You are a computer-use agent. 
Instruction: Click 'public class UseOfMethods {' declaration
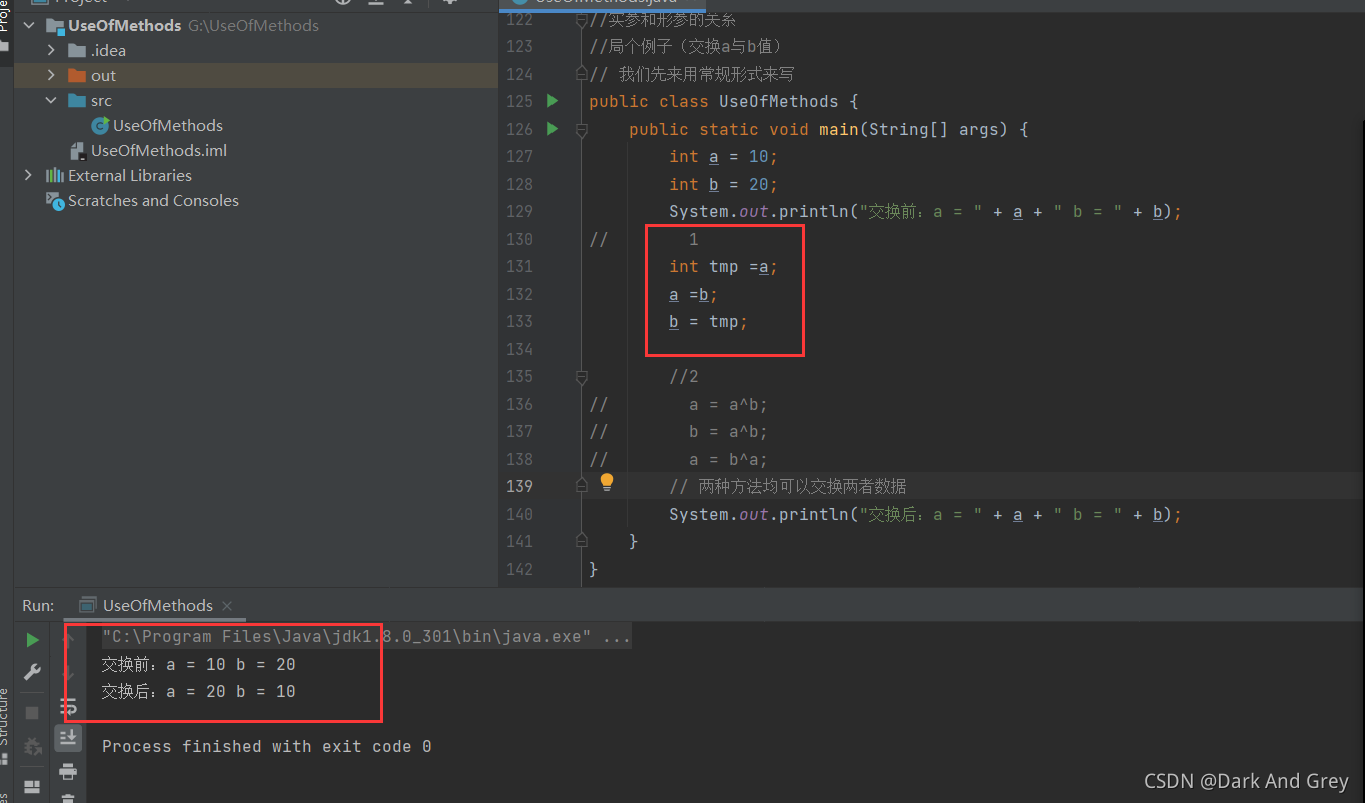723,101
